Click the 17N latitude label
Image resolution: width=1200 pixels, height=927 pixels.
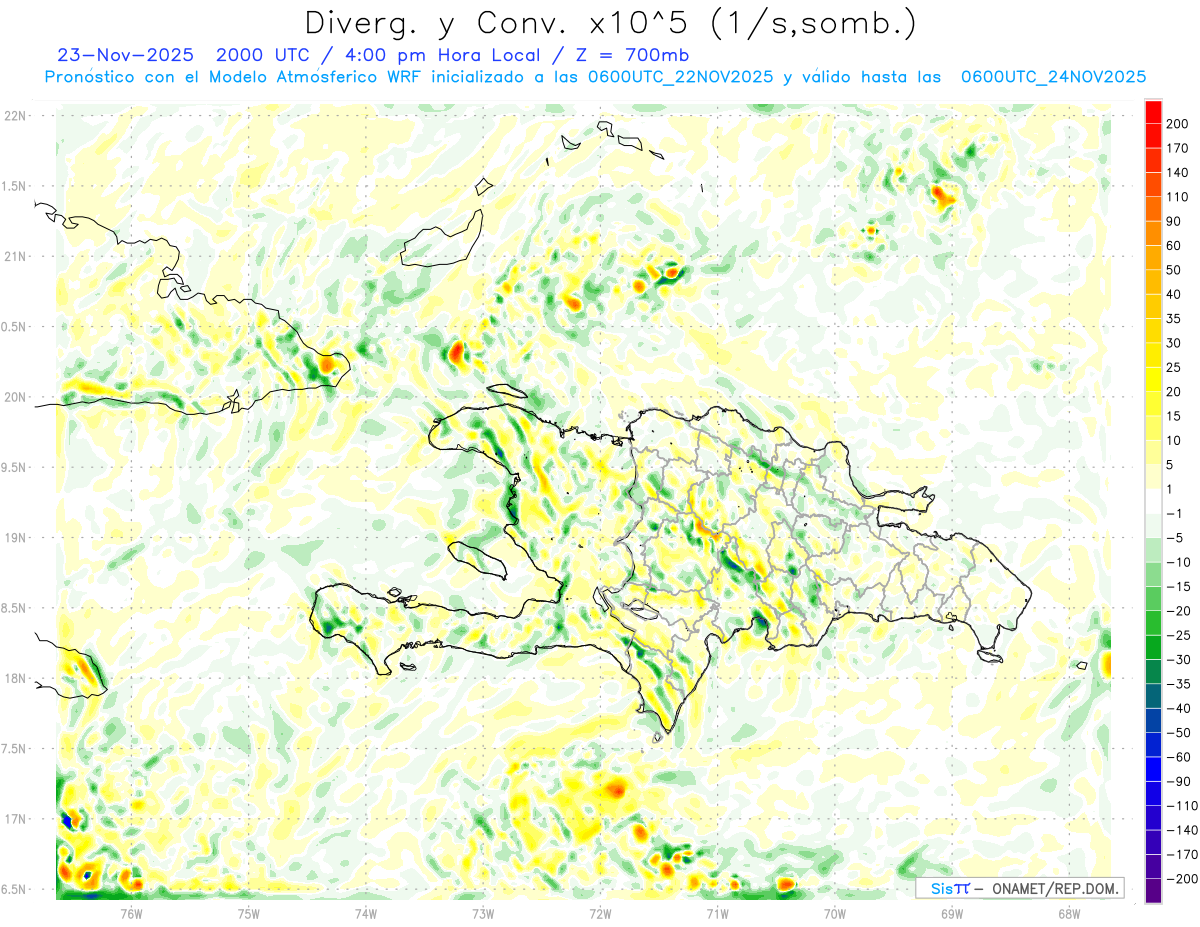pos(15,819)
